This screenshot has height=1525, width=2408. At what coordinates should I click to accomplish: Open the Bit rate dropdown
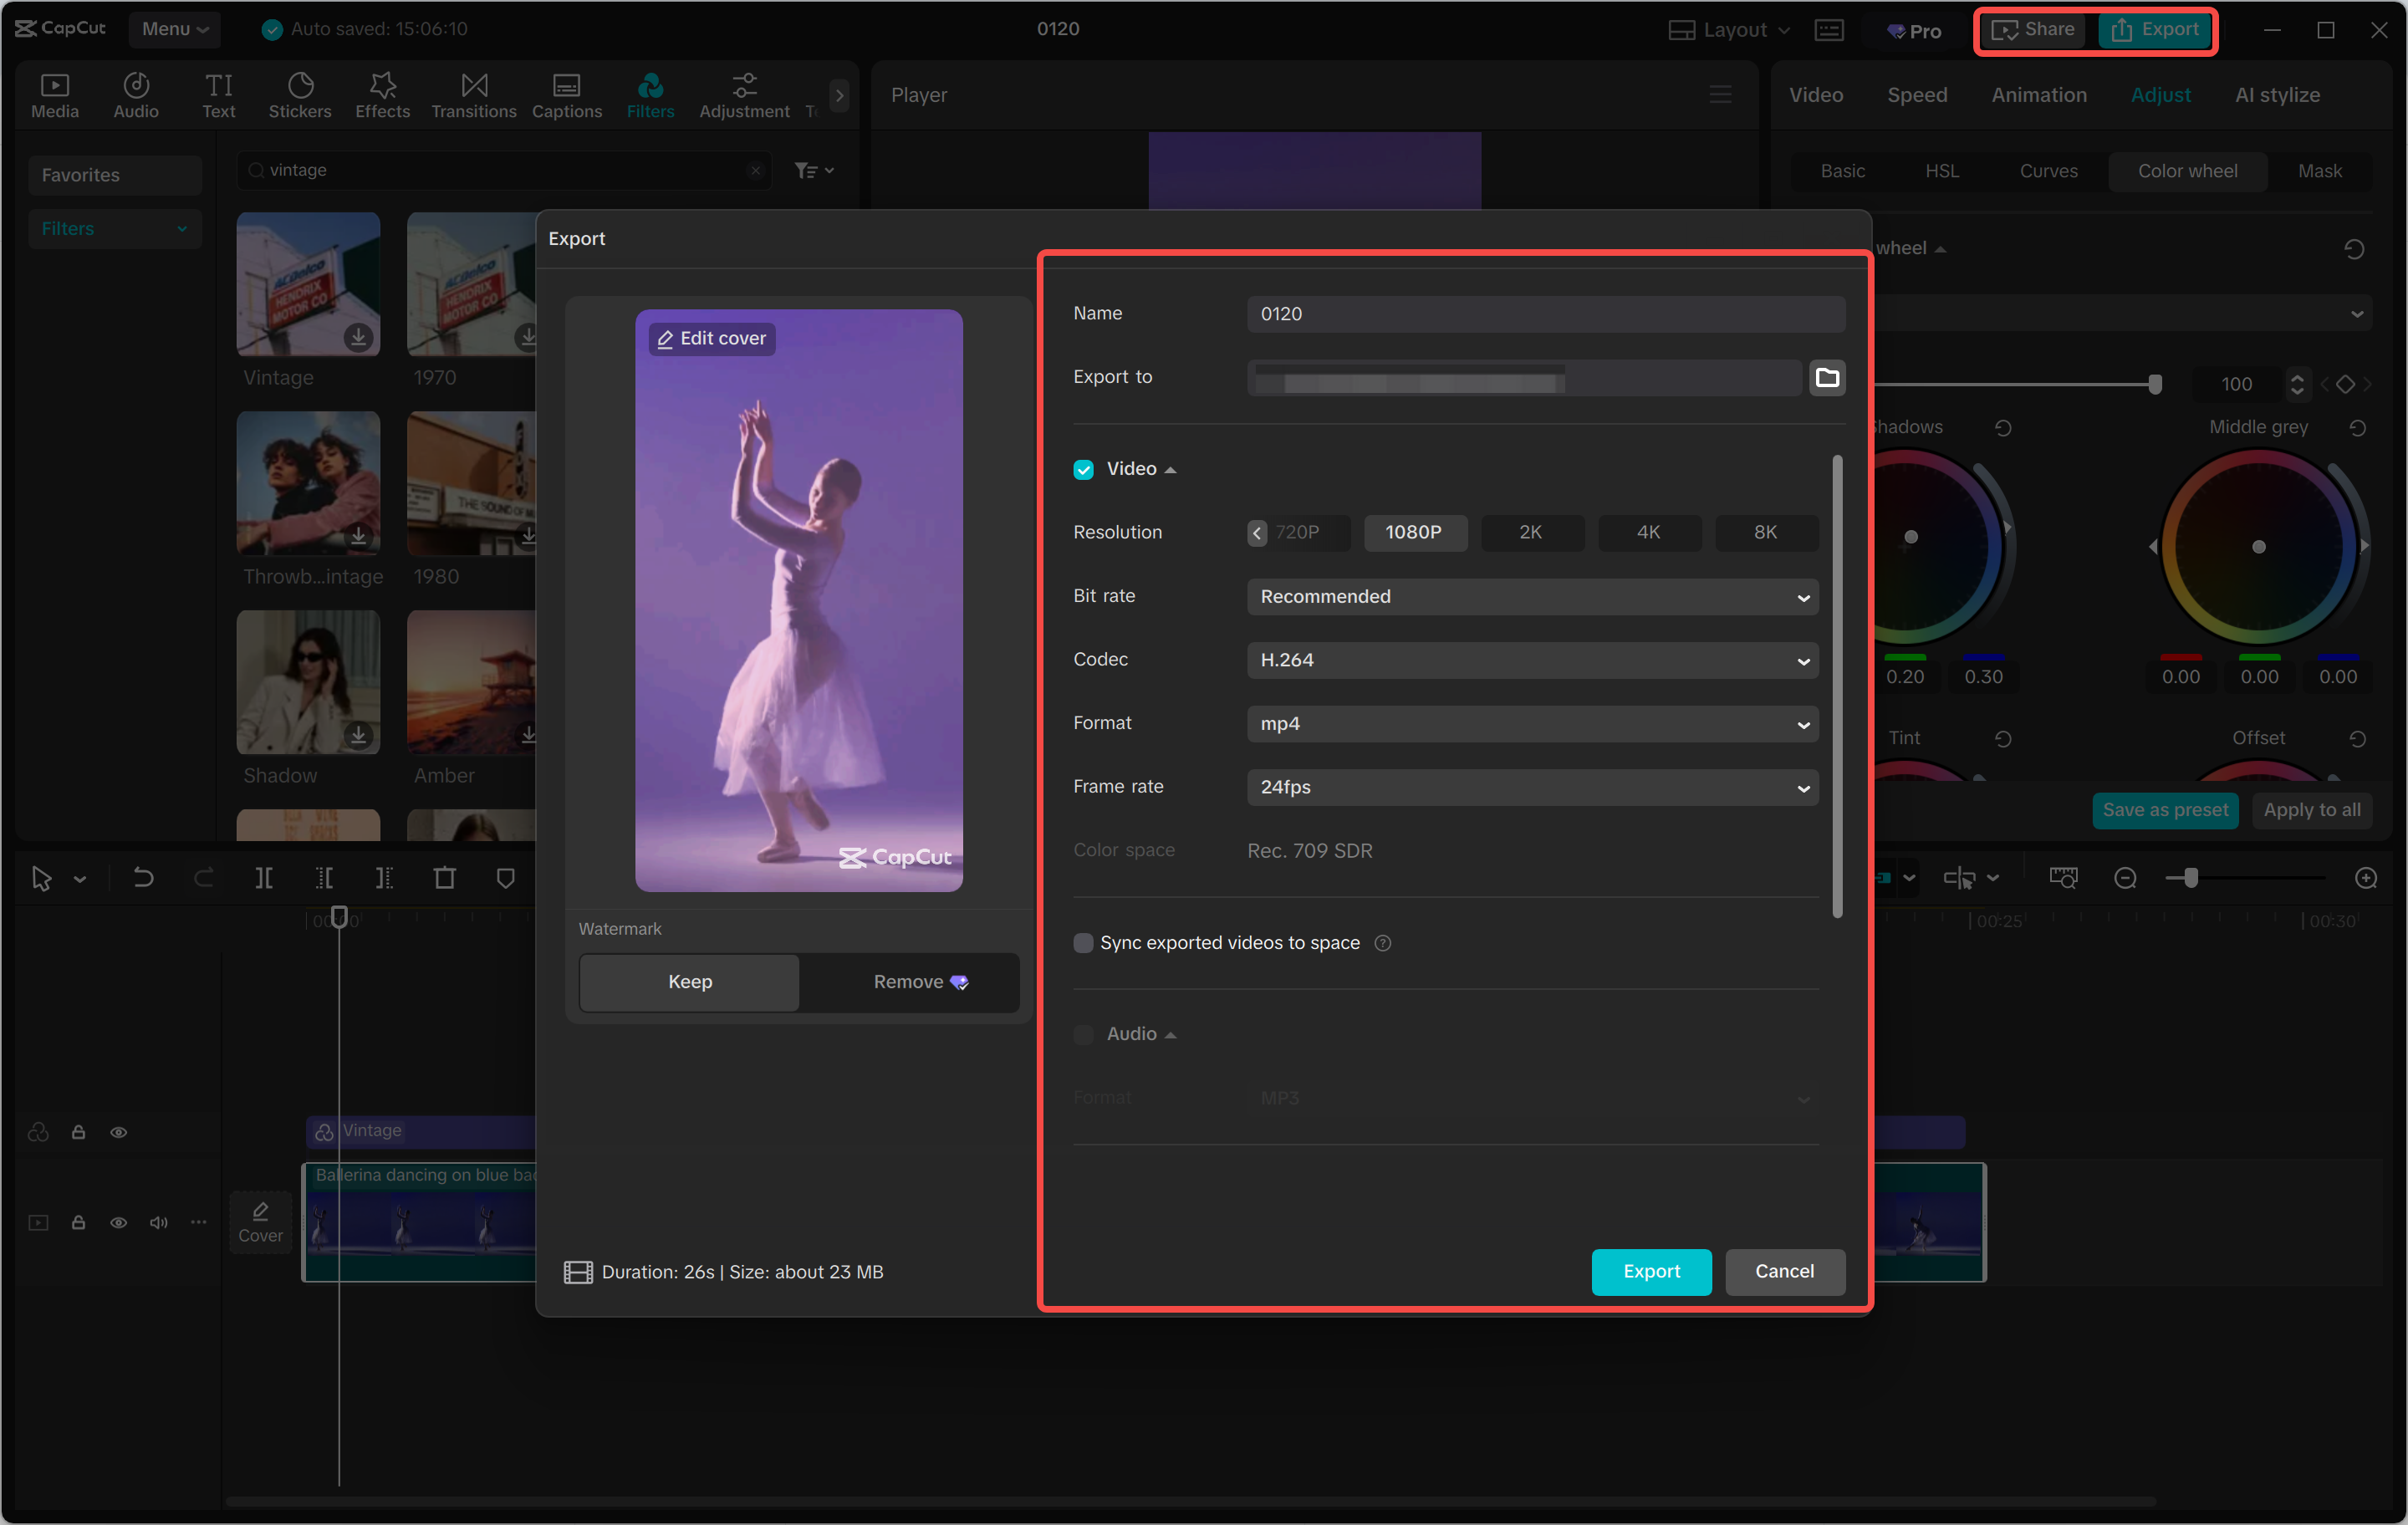(x=1532, y=597)
